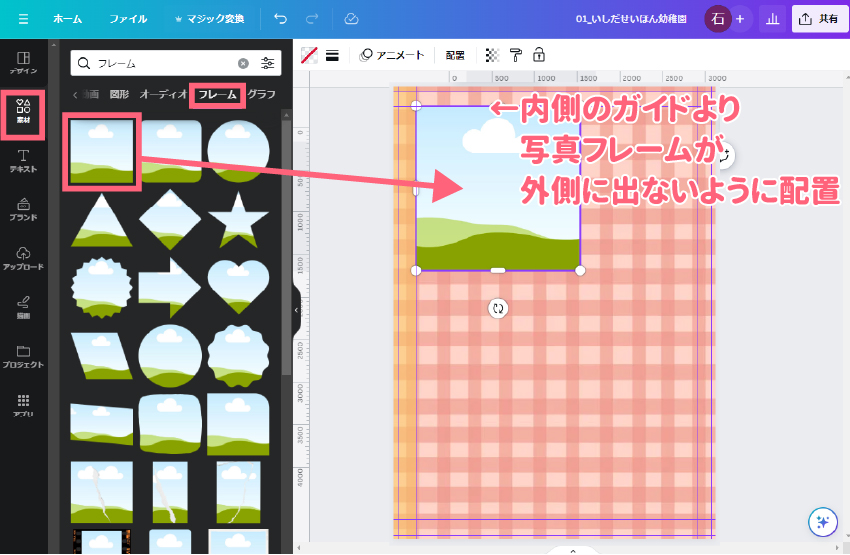Switch to フレーム frames tab
This screenshot has height=555, width=850.
pos(217,95)
